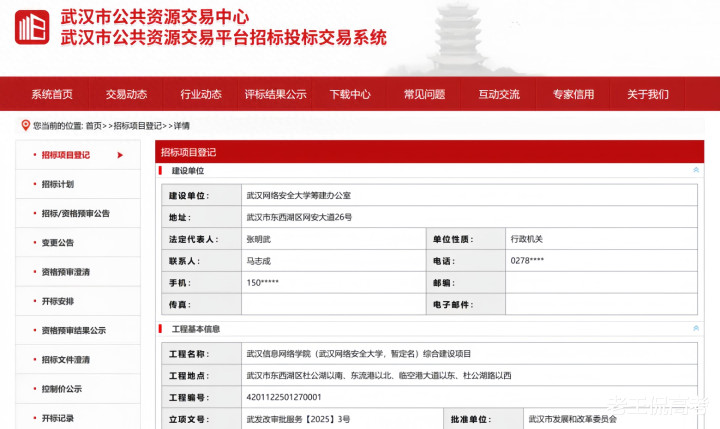Click the 武汉市公共资源交易中心 title text
Screen dimensions: 720x429
point(155,17)
